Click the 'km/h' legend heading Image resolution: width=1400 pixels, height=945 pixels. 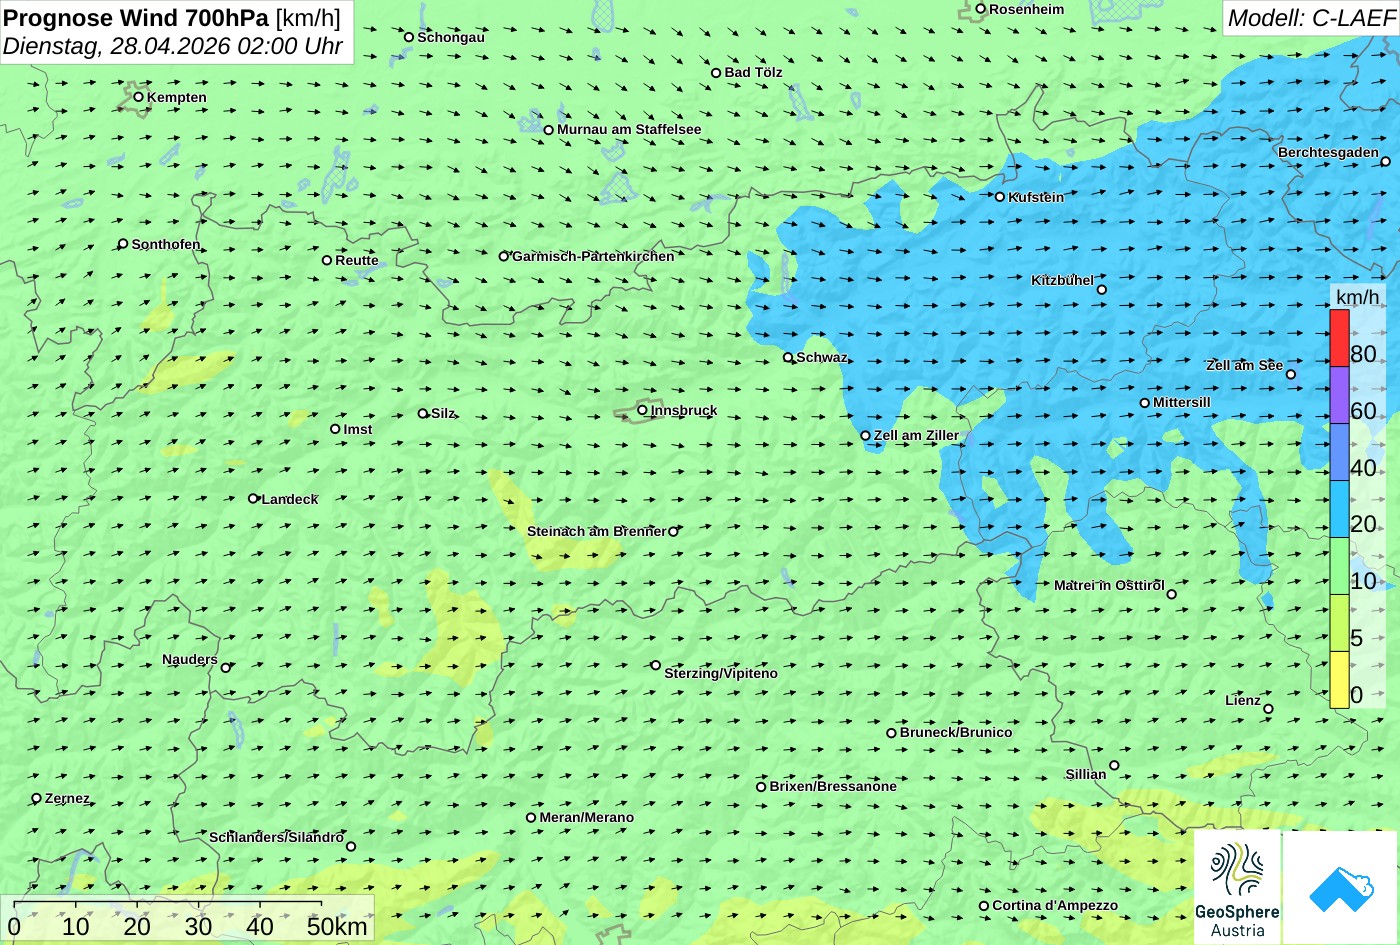(1357, 297)
